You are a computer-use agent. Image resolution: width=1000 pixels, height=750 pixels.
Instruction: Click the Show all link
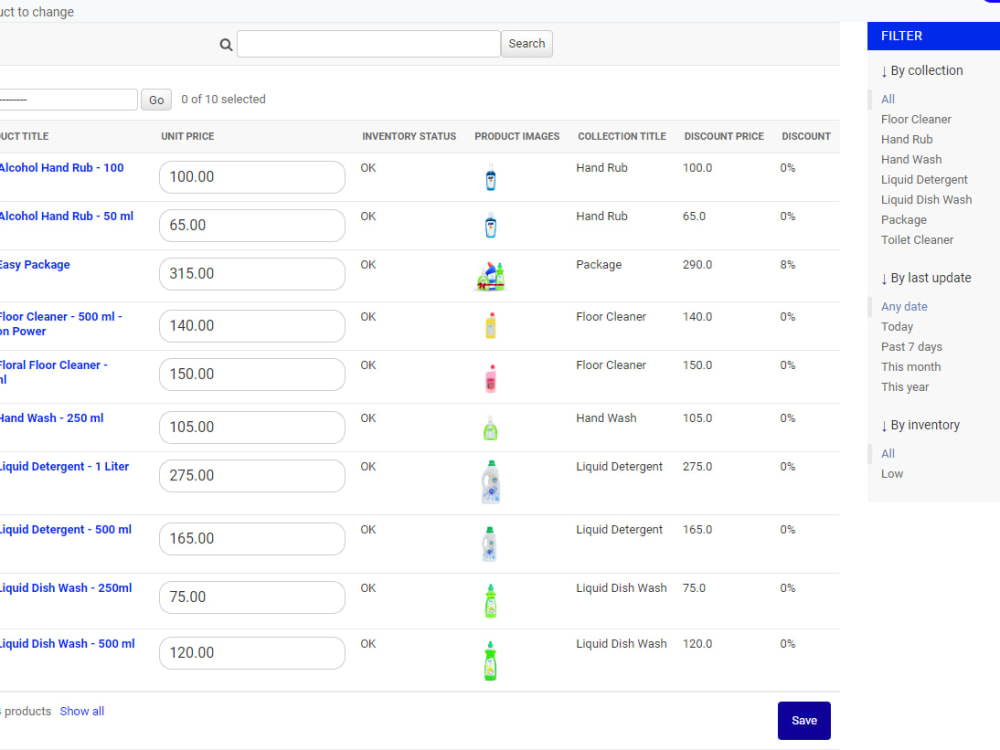point(82,712)
